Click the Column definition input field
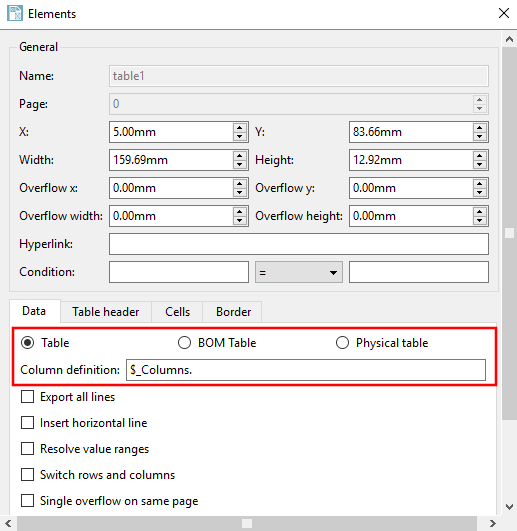517x531 pixels. pos(306,370)
